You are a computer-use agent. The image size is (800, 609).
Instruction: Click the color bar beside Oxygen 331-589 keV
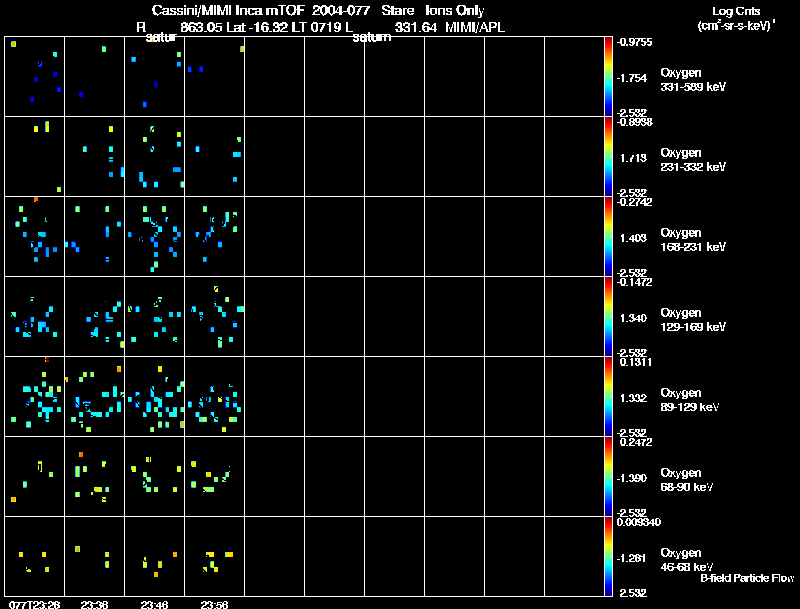coord(608,77)
